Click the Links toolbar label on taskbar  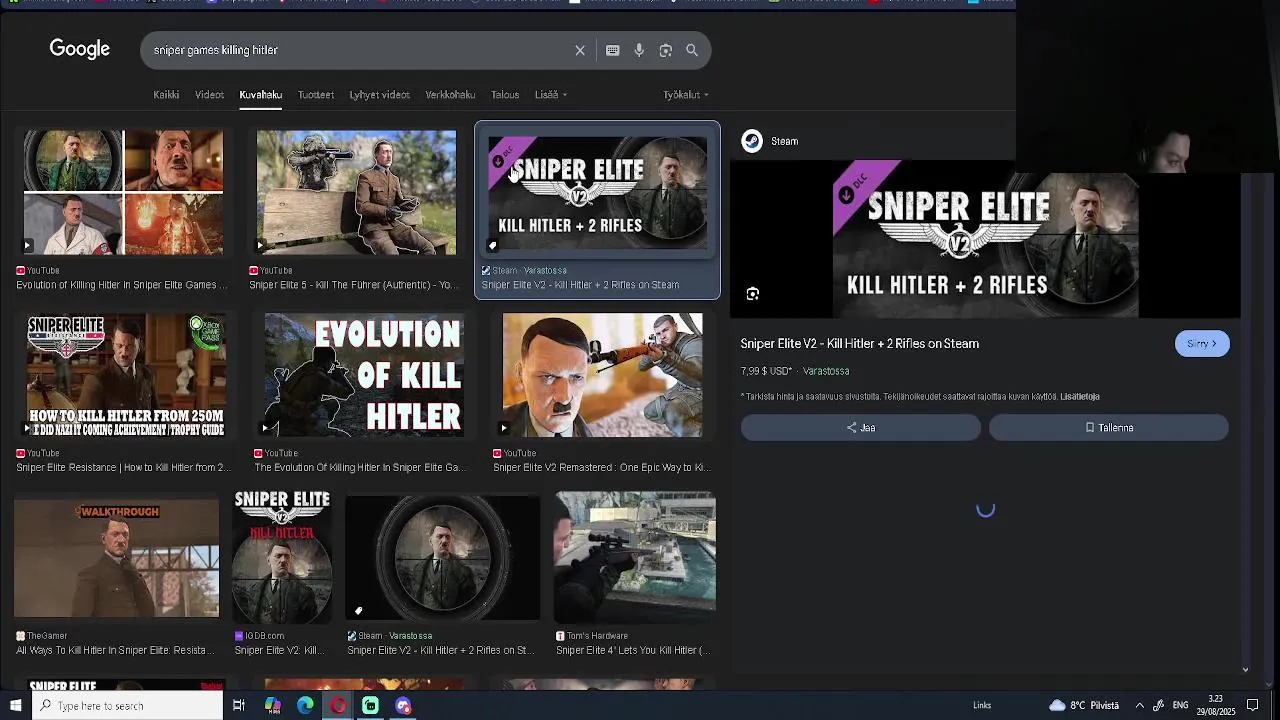pyautogui.click(x=982, y=706)
